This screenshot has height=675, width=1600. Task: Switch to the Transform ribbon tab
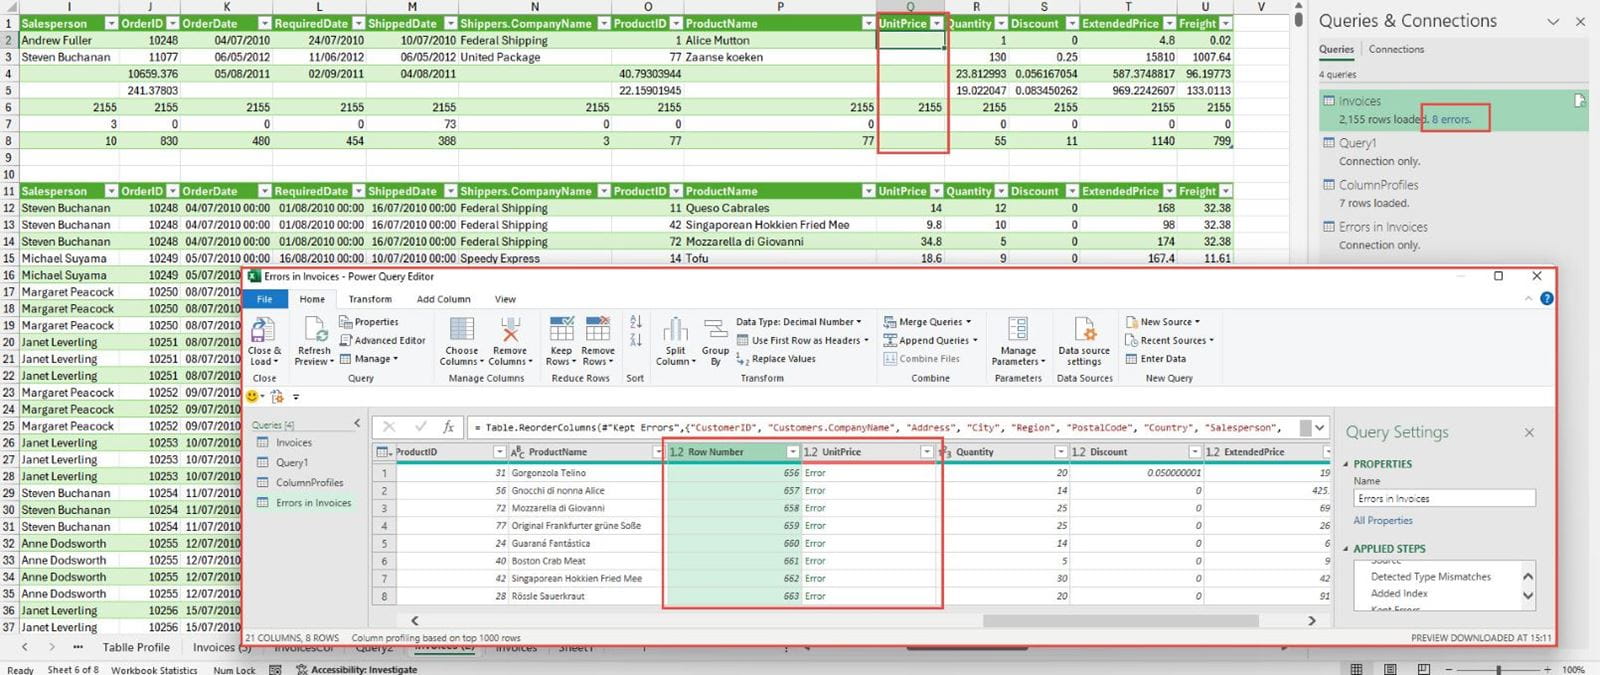[x=370, y=299]
